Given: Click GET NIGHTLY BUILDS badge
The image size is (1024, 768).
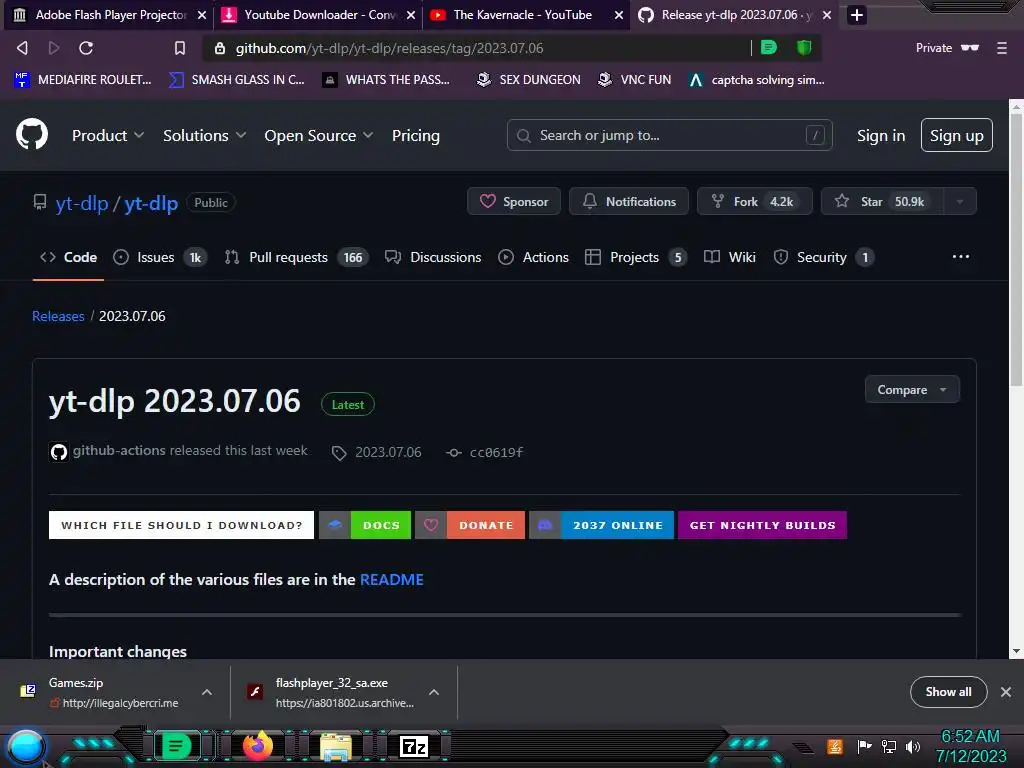Looking at the screenshot, I should tap(762, 525).
